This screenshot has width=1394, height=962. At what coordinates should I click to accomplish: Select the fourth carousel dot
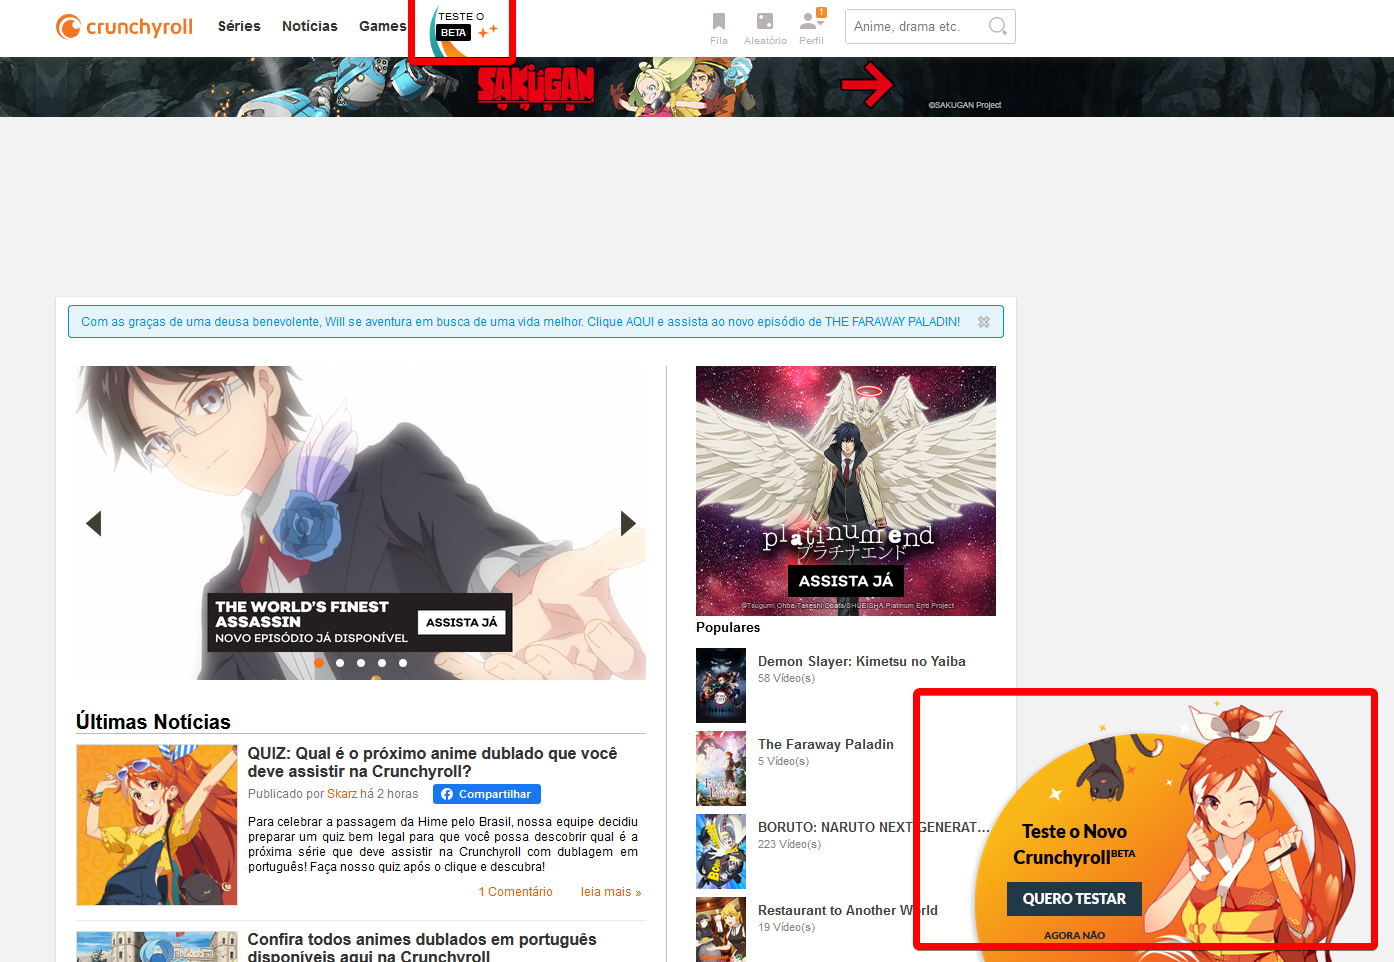[382, 663]
